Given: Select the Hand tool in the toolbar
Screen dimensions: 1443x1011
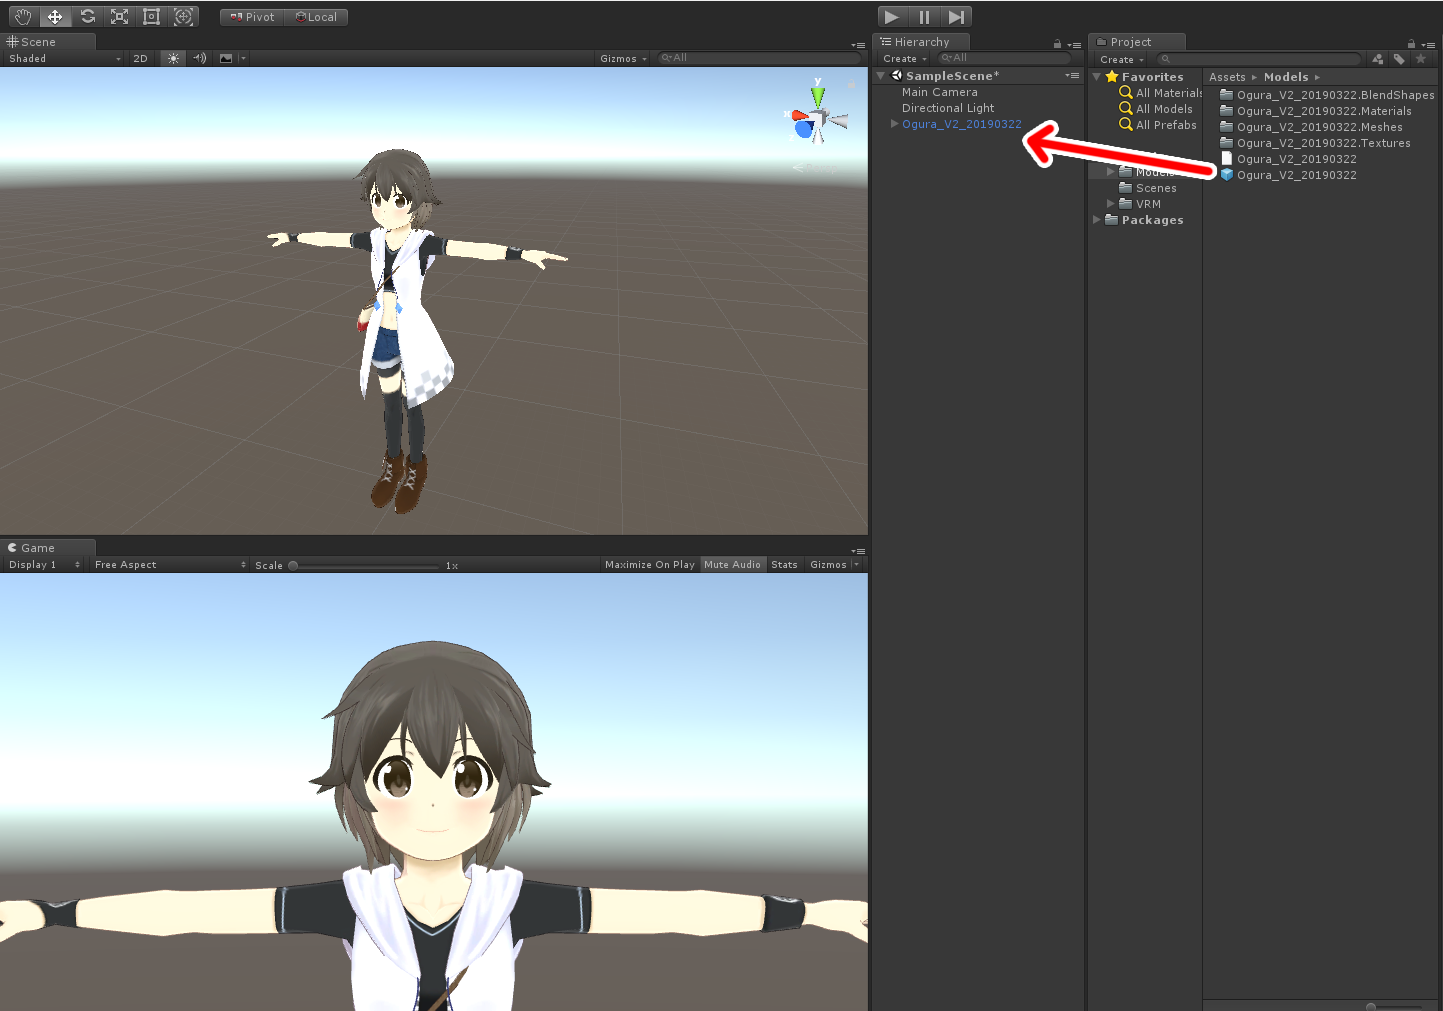Looking at the screenshot, I should (23, 17).
